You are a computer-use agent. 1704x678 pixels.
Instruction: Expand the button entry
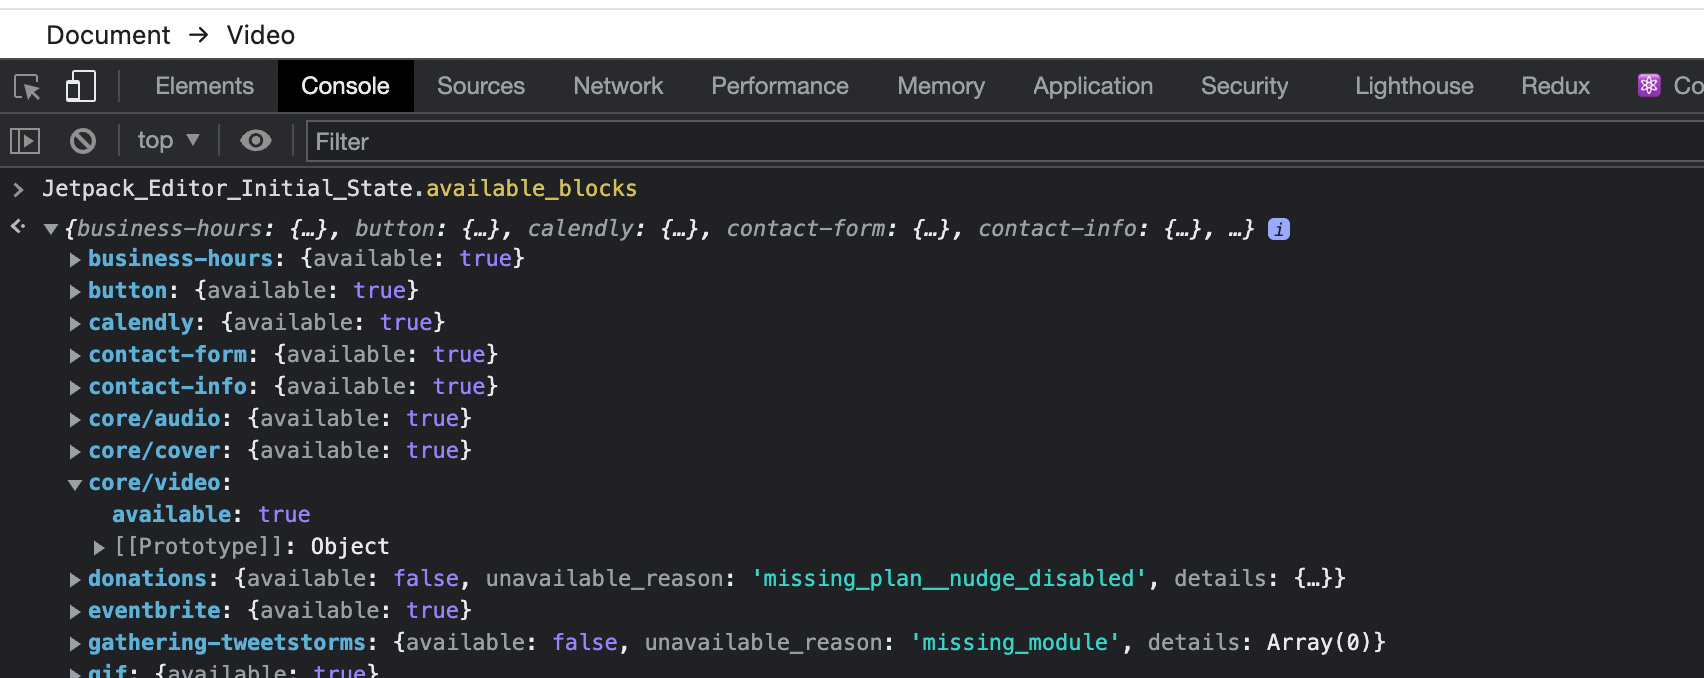(75, 291)
